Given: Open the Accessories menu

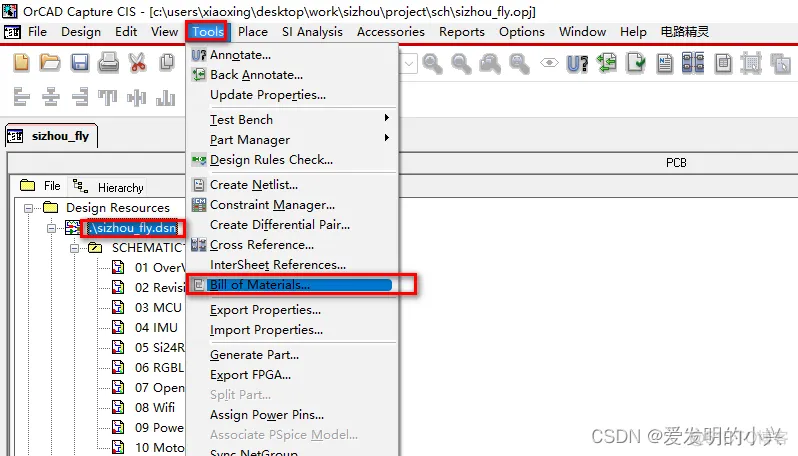Looking at the screenshot, I should click(390, 32).
